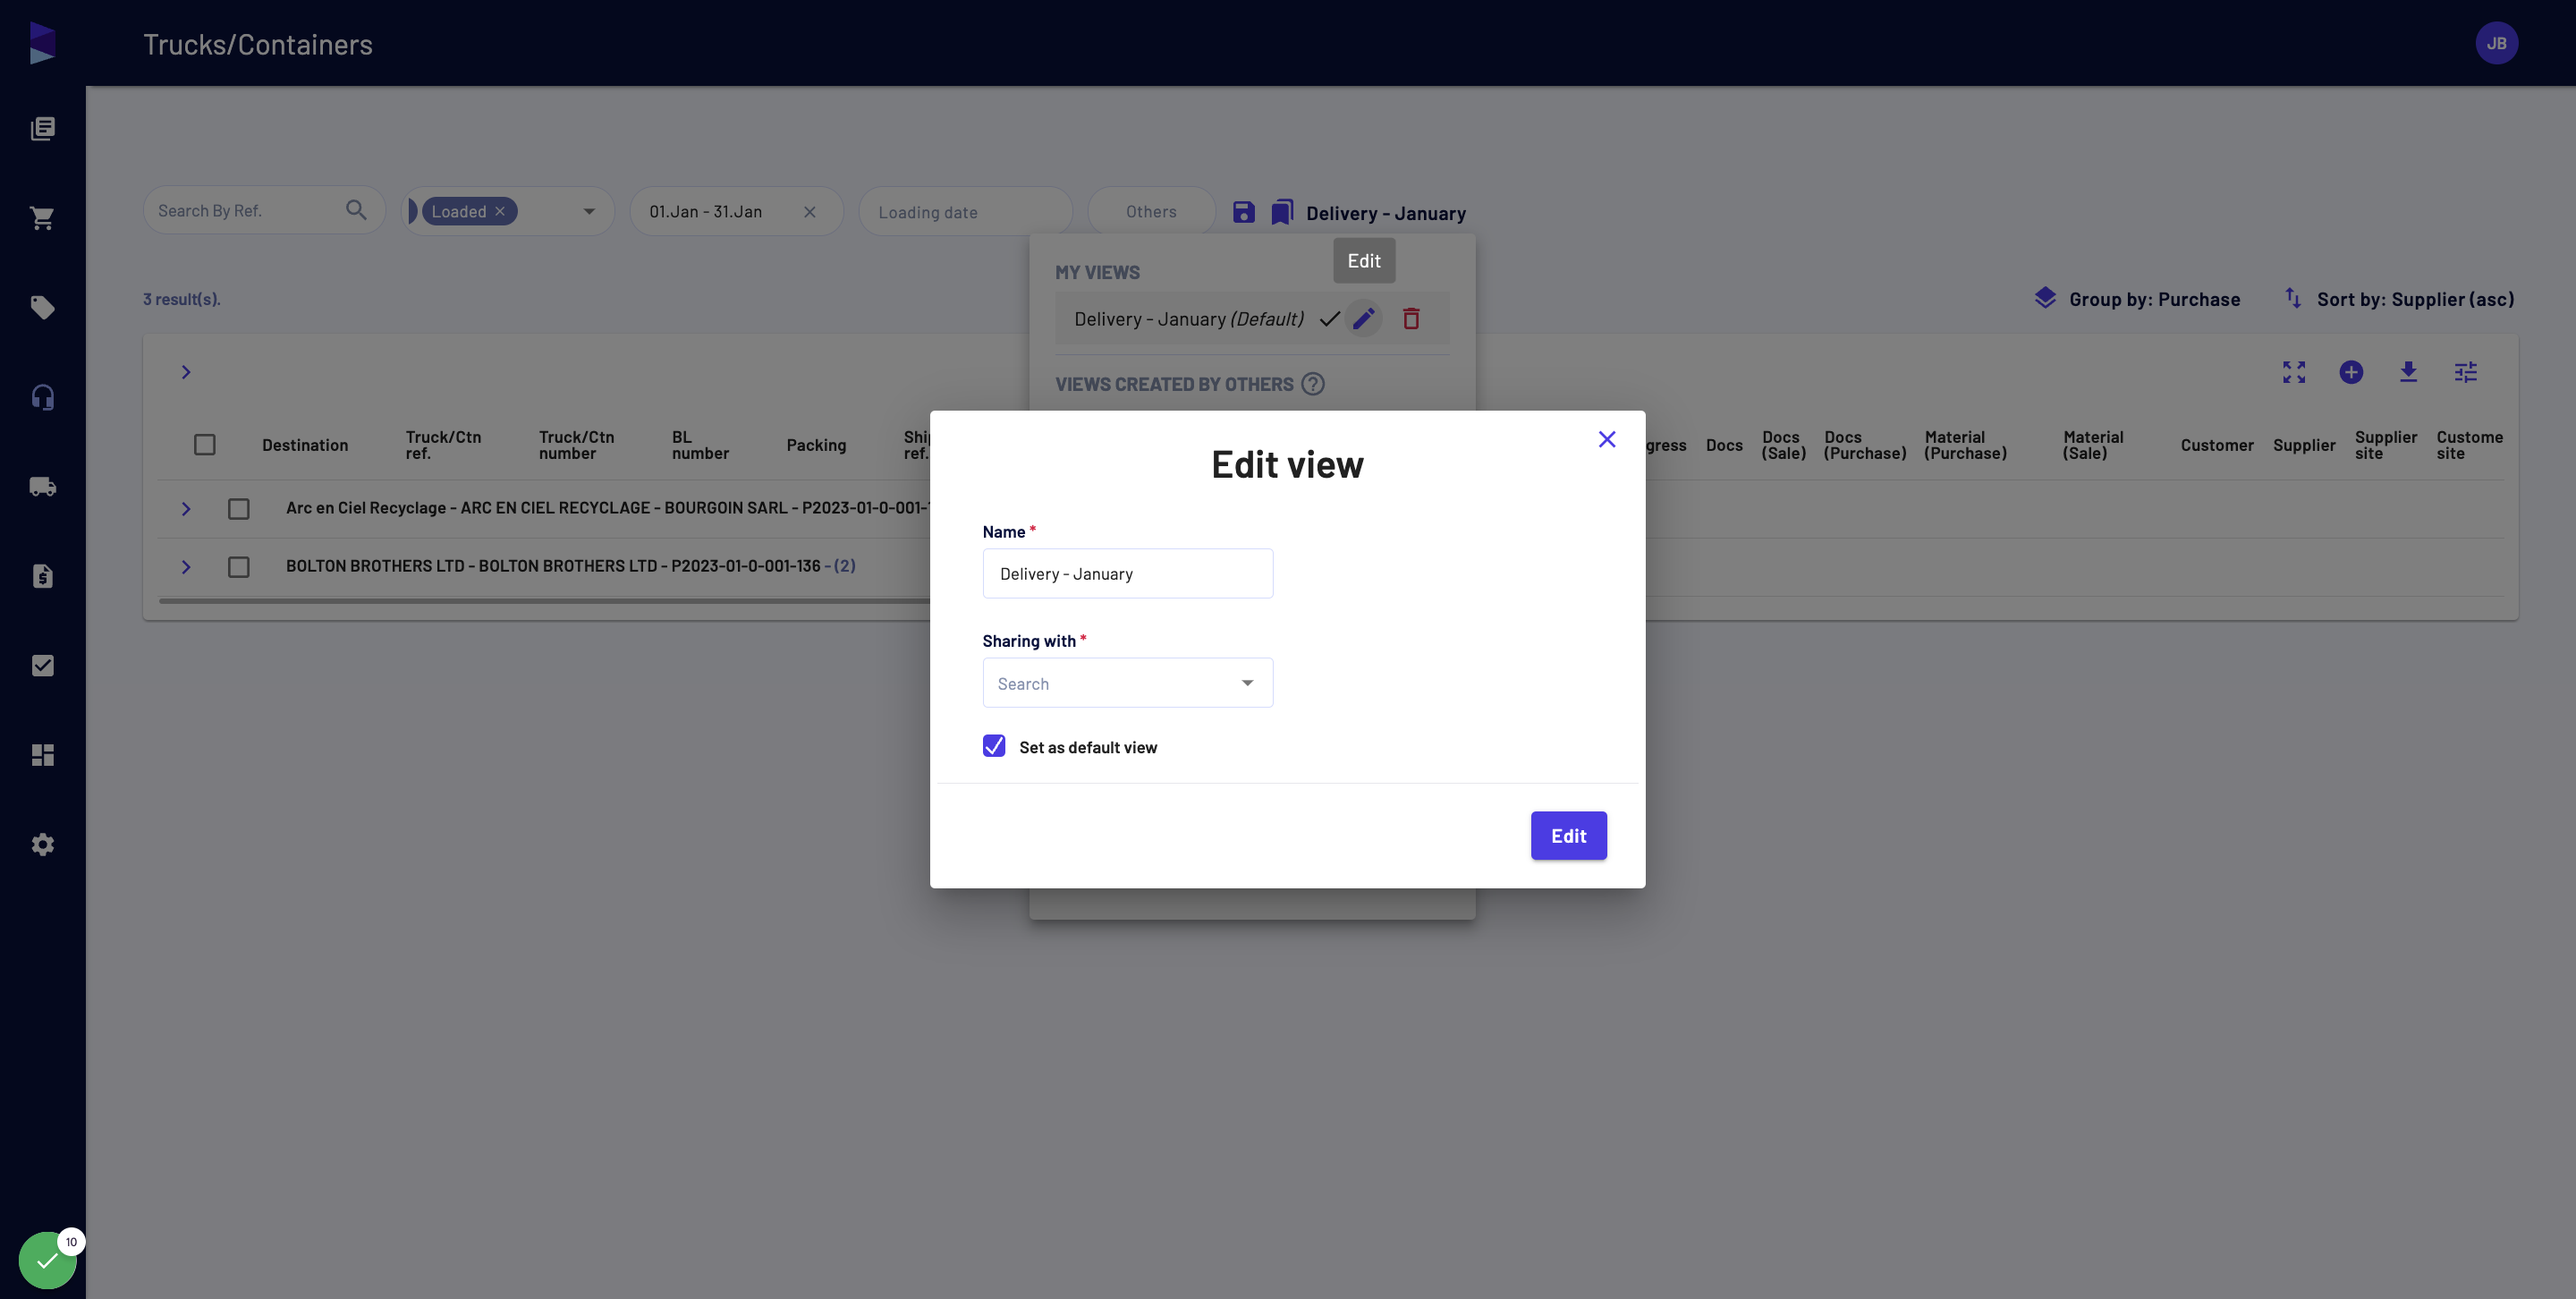Click the Loading date field

tap(965, 212)
